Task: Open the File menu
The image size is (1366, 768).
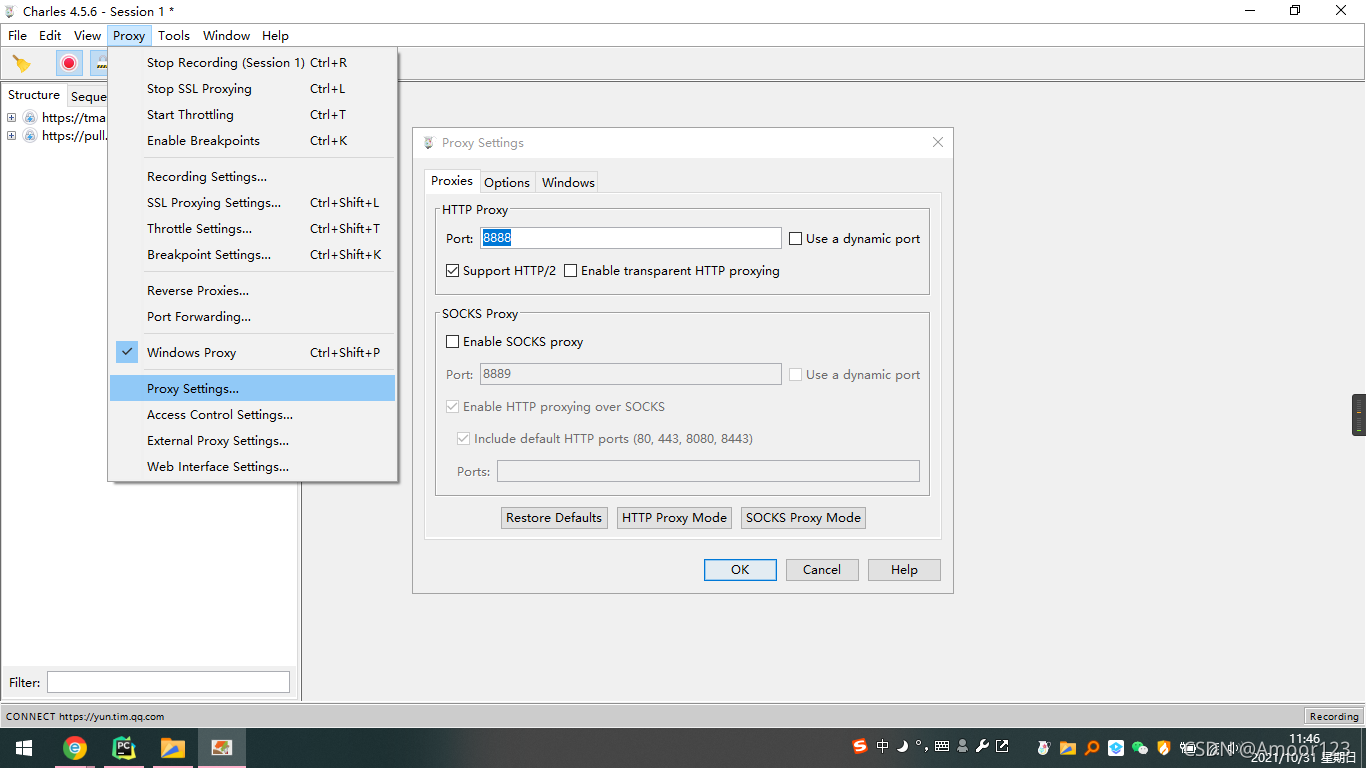Action: pos(18,35)
